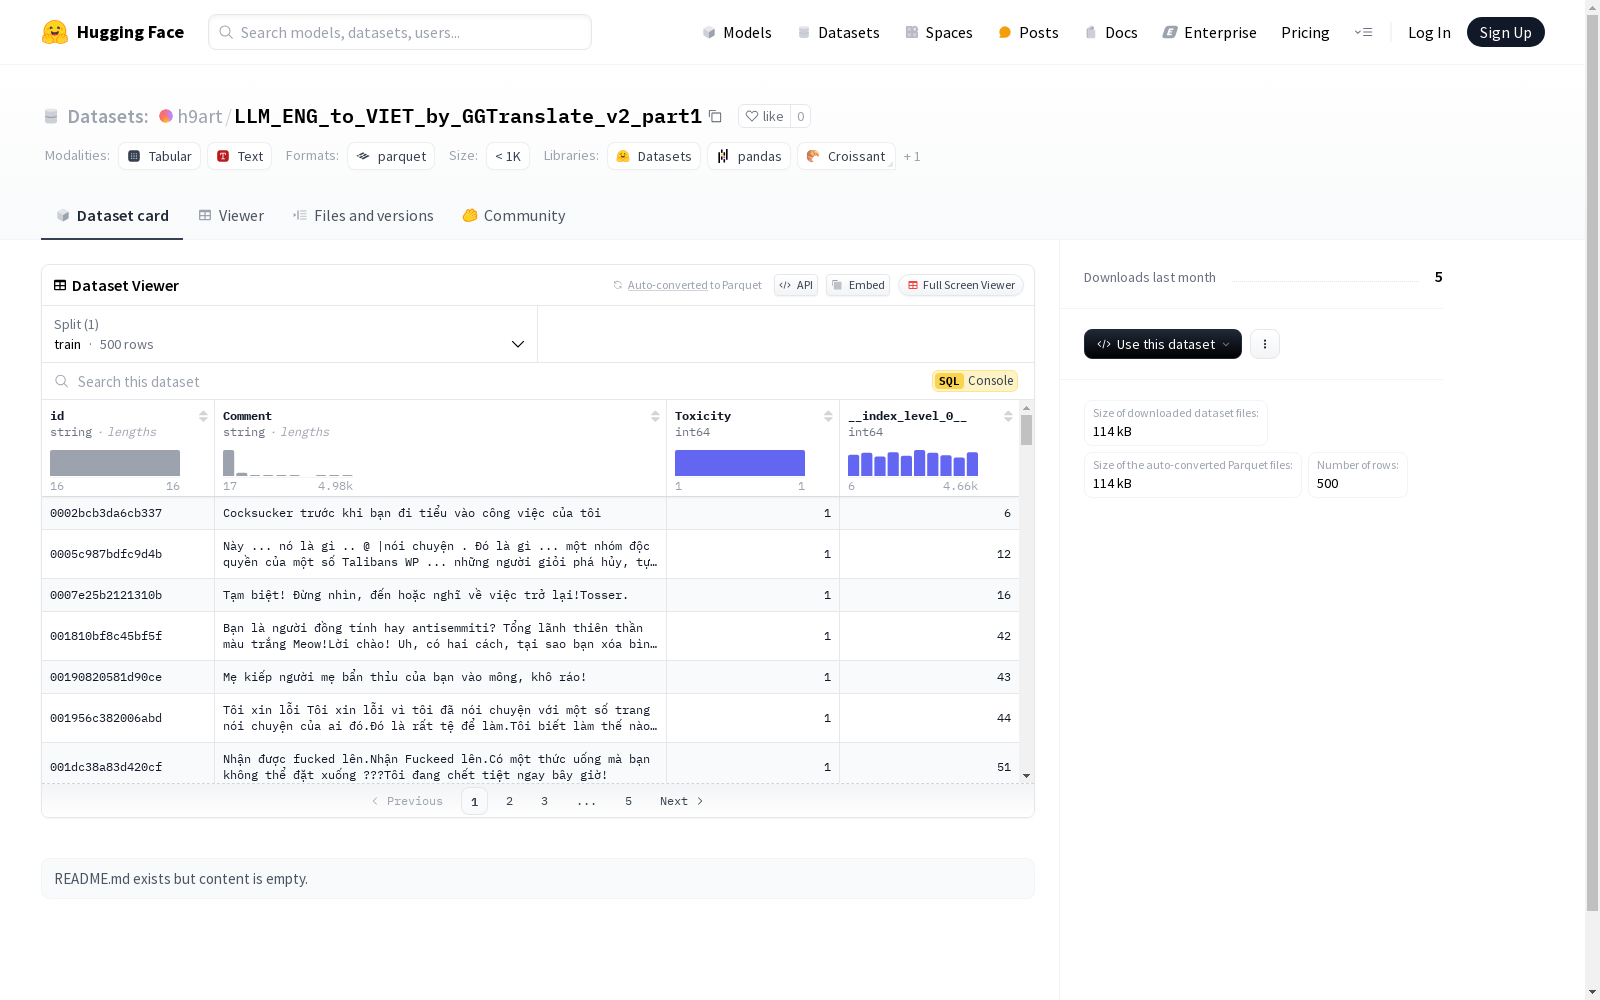Click the API button

796,285
